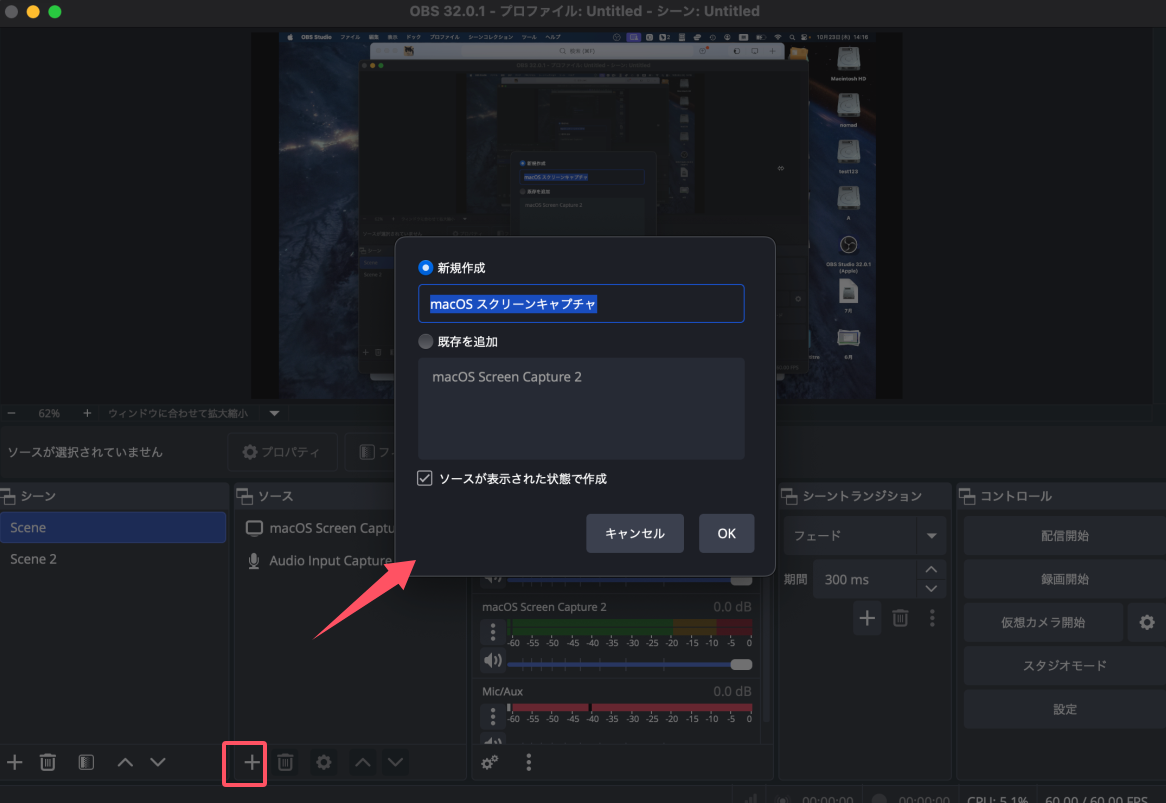
Task: Open advanced audio properties gears icon
Action: click(489, 762)
